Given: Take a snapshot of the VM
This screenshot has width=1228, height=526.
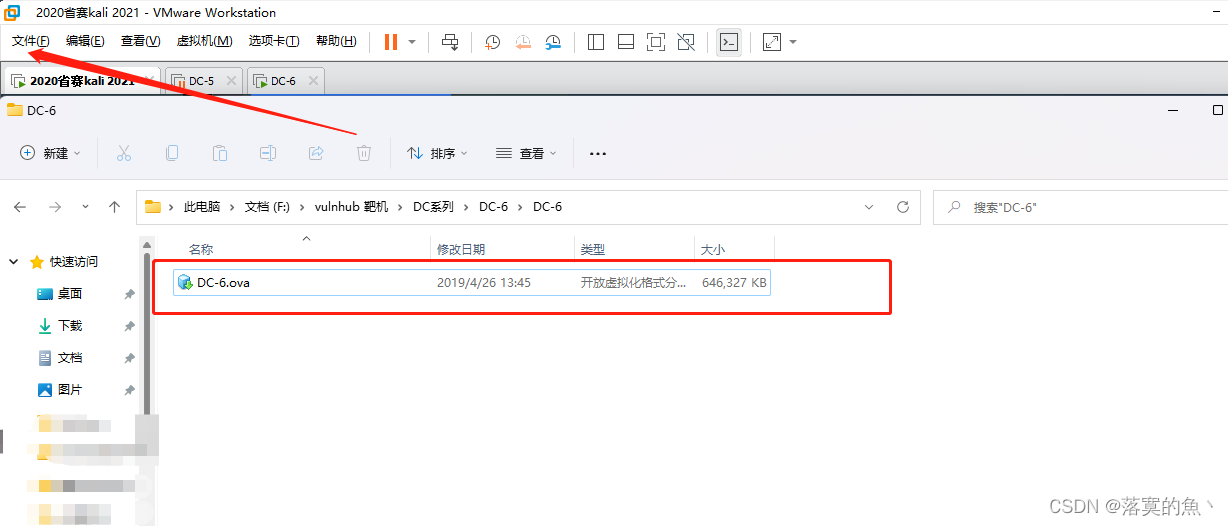Looking at the screenshot, I should coord(493,42).
